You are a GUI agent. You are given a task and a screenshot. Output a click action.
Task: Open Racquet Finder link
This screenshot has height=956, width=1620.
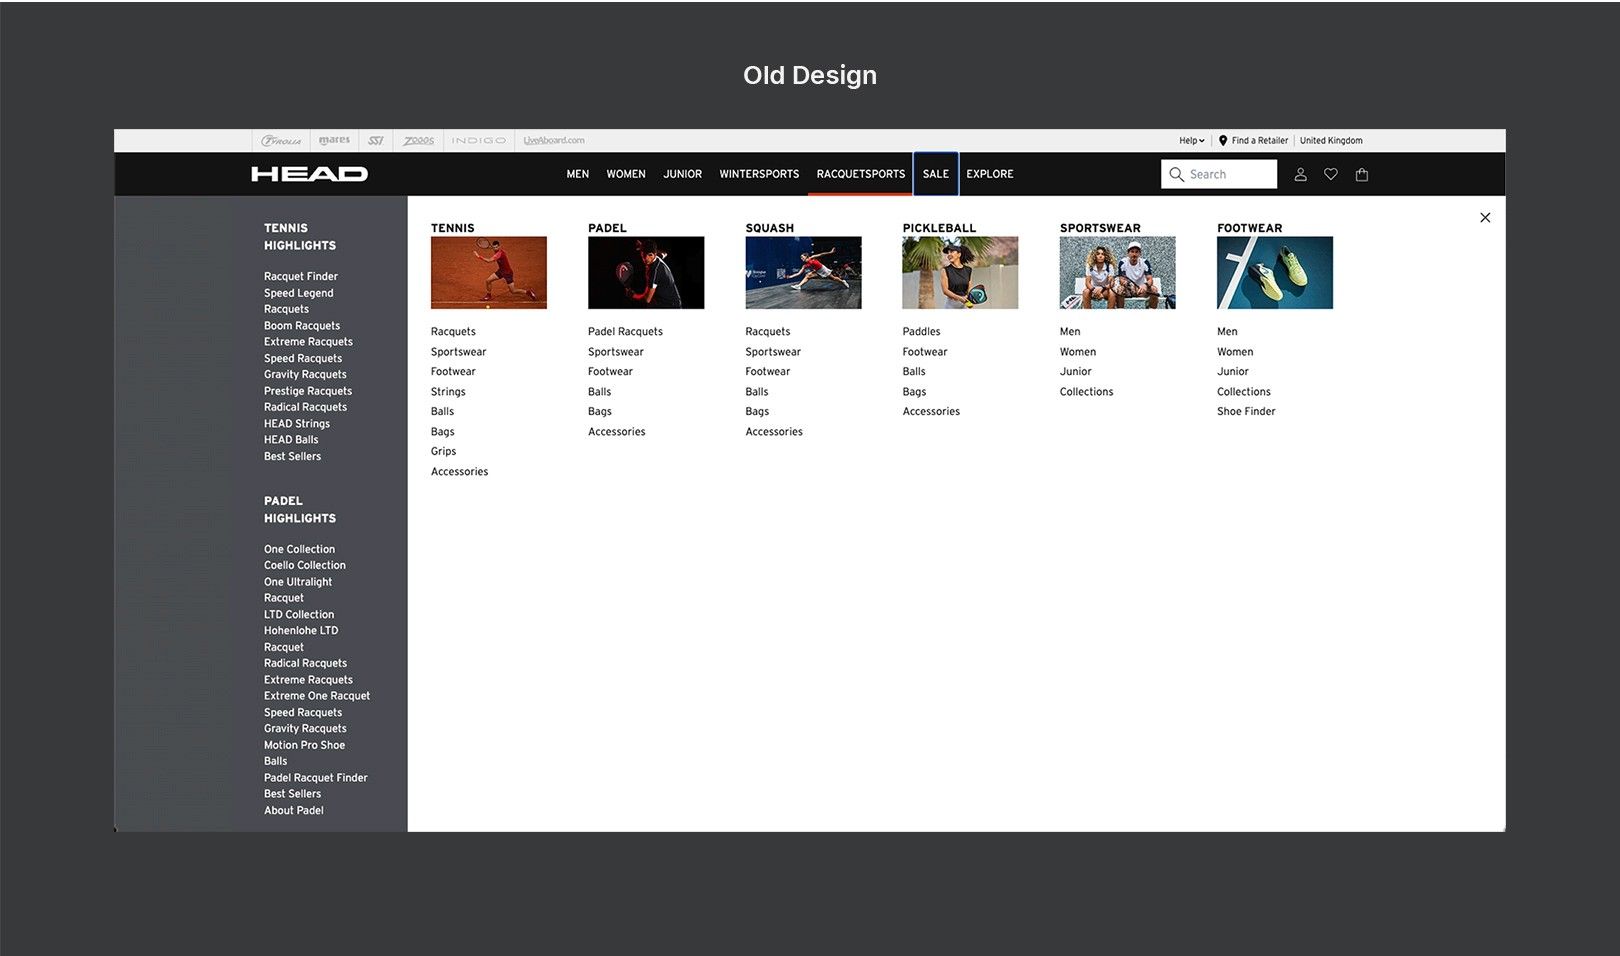pos(301,277)
